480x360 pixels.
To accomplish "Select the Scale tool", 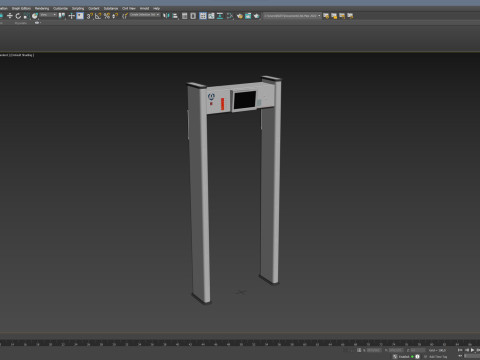I will 26,16.
